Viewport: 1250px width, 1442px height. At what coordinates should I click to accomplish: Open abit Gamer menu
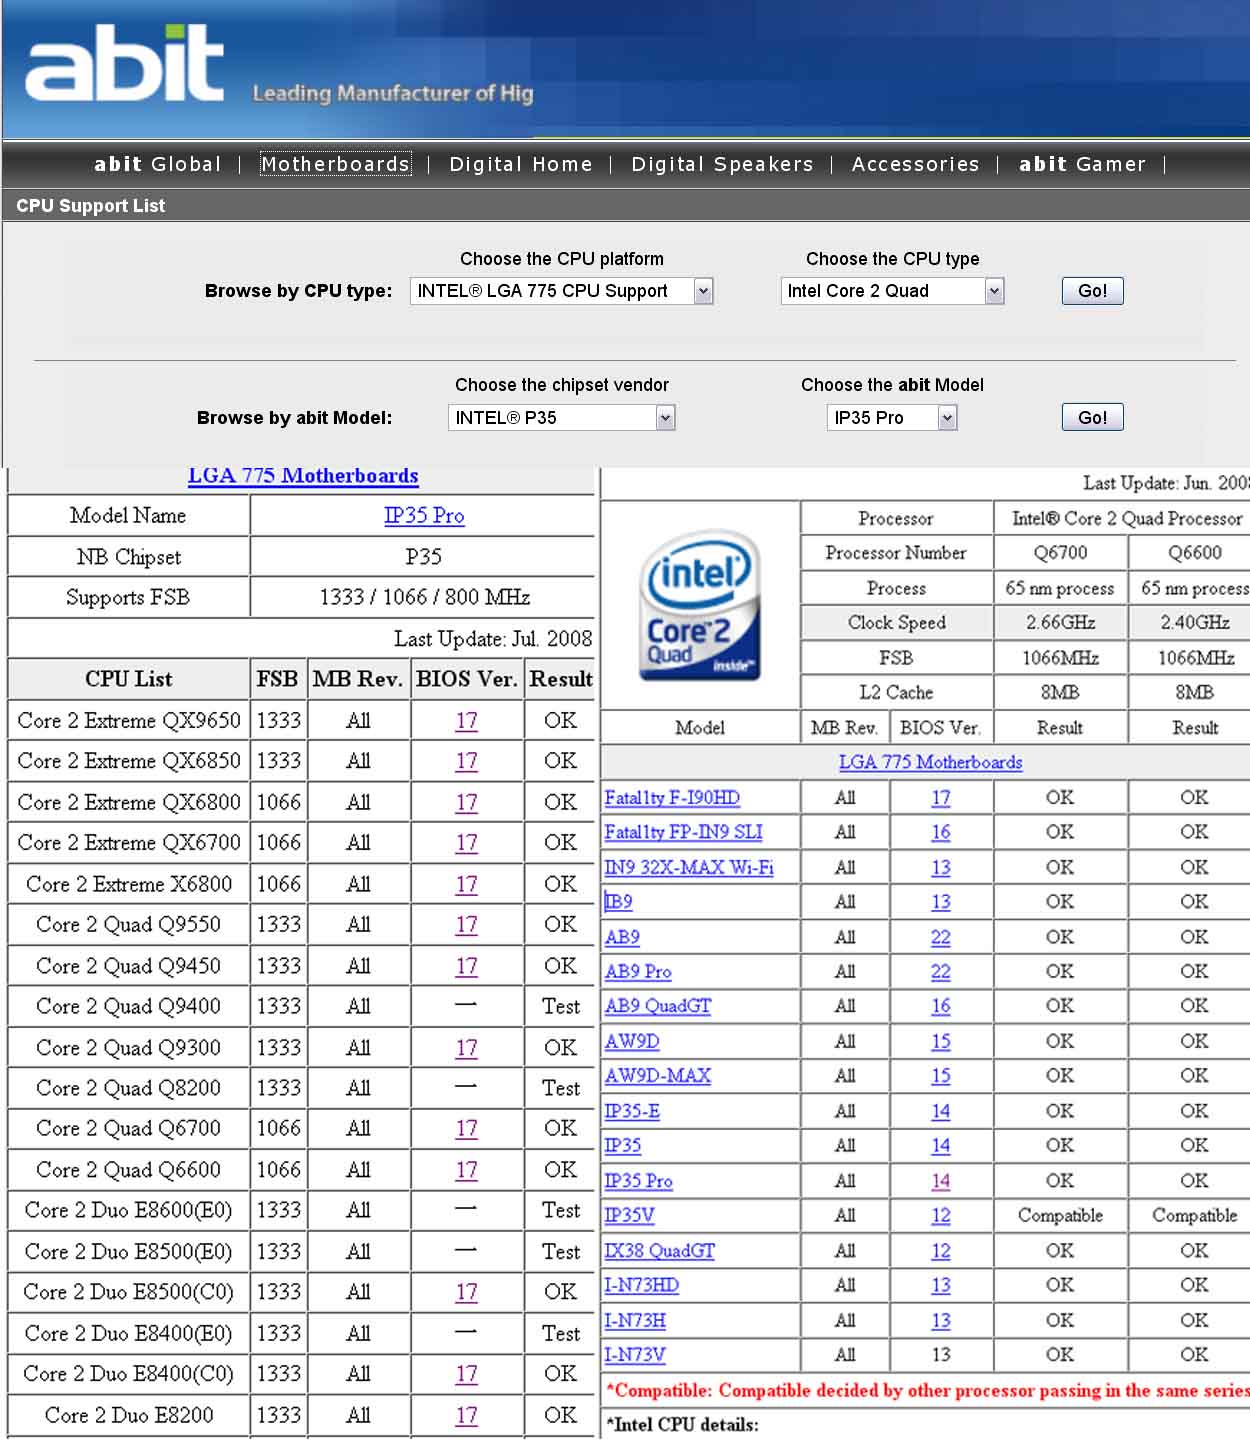1082,164
